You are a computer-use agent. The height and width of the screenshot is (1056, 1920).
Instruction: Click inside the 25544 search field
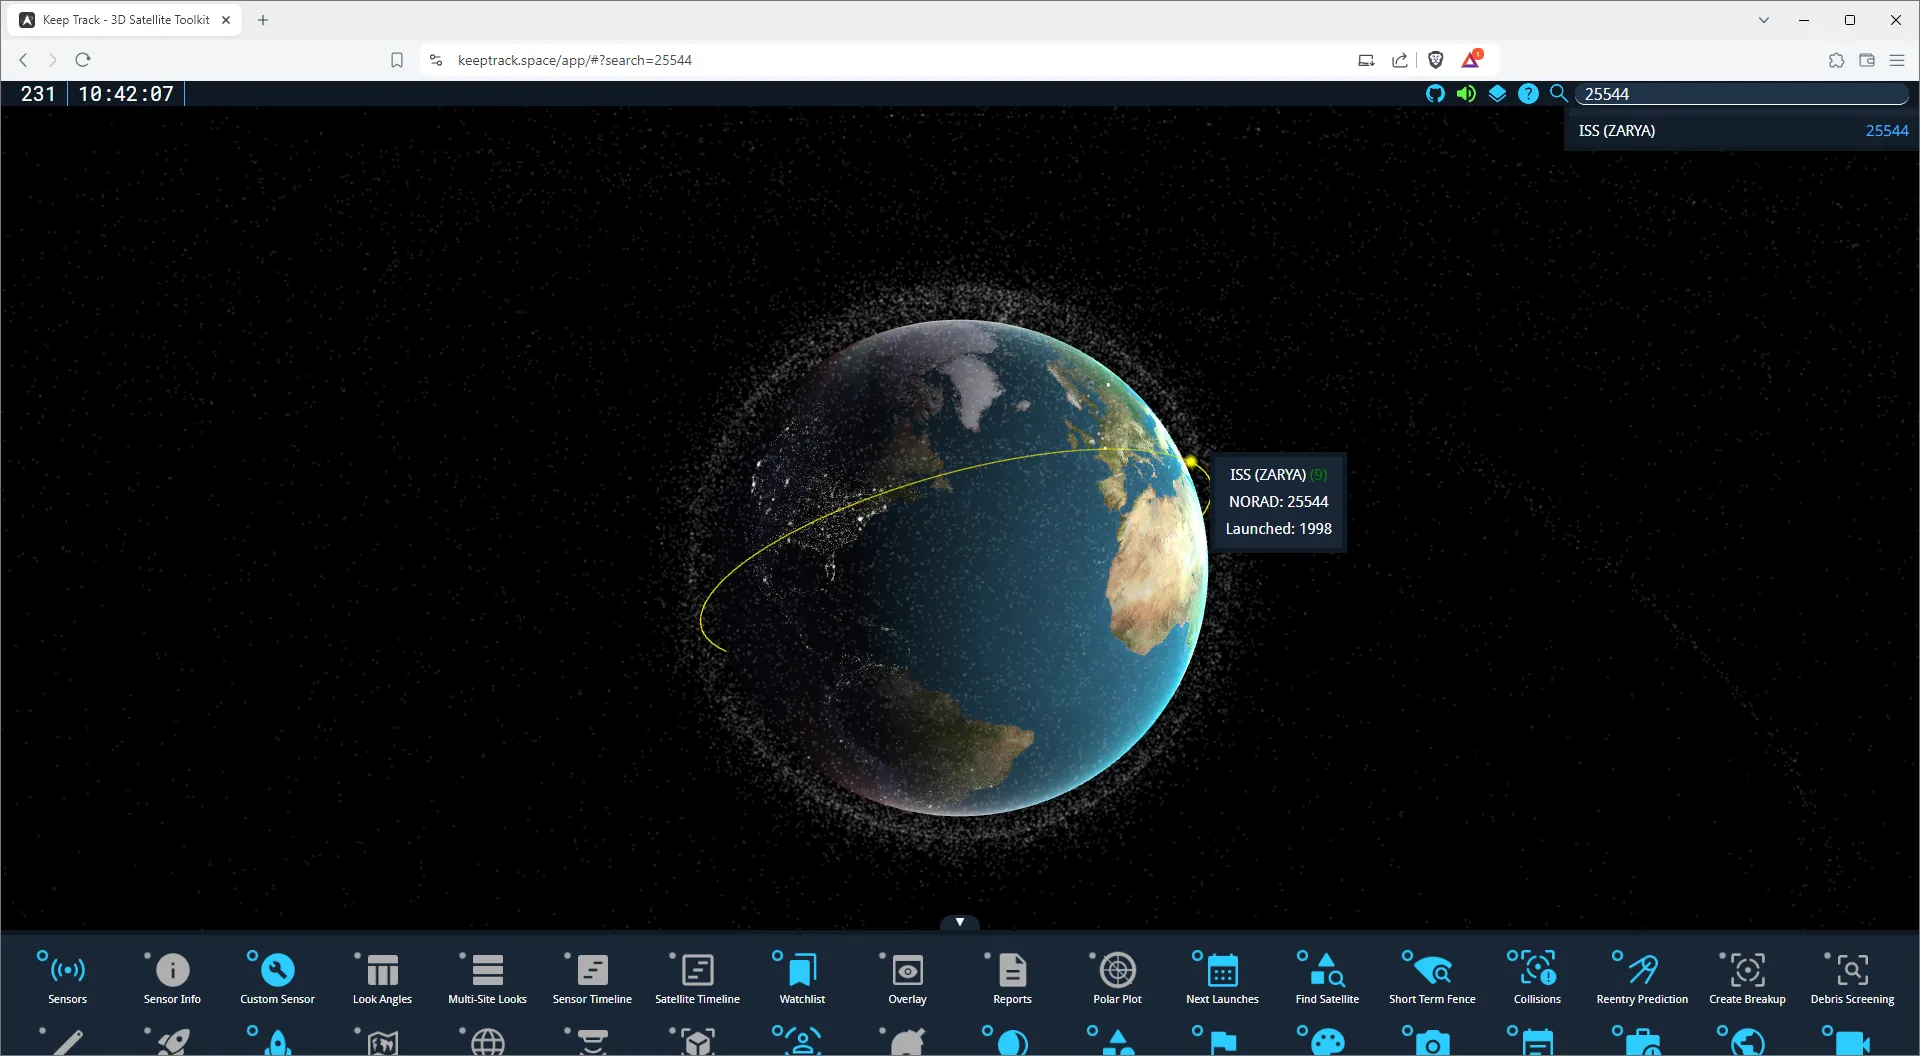point(1740,93)
